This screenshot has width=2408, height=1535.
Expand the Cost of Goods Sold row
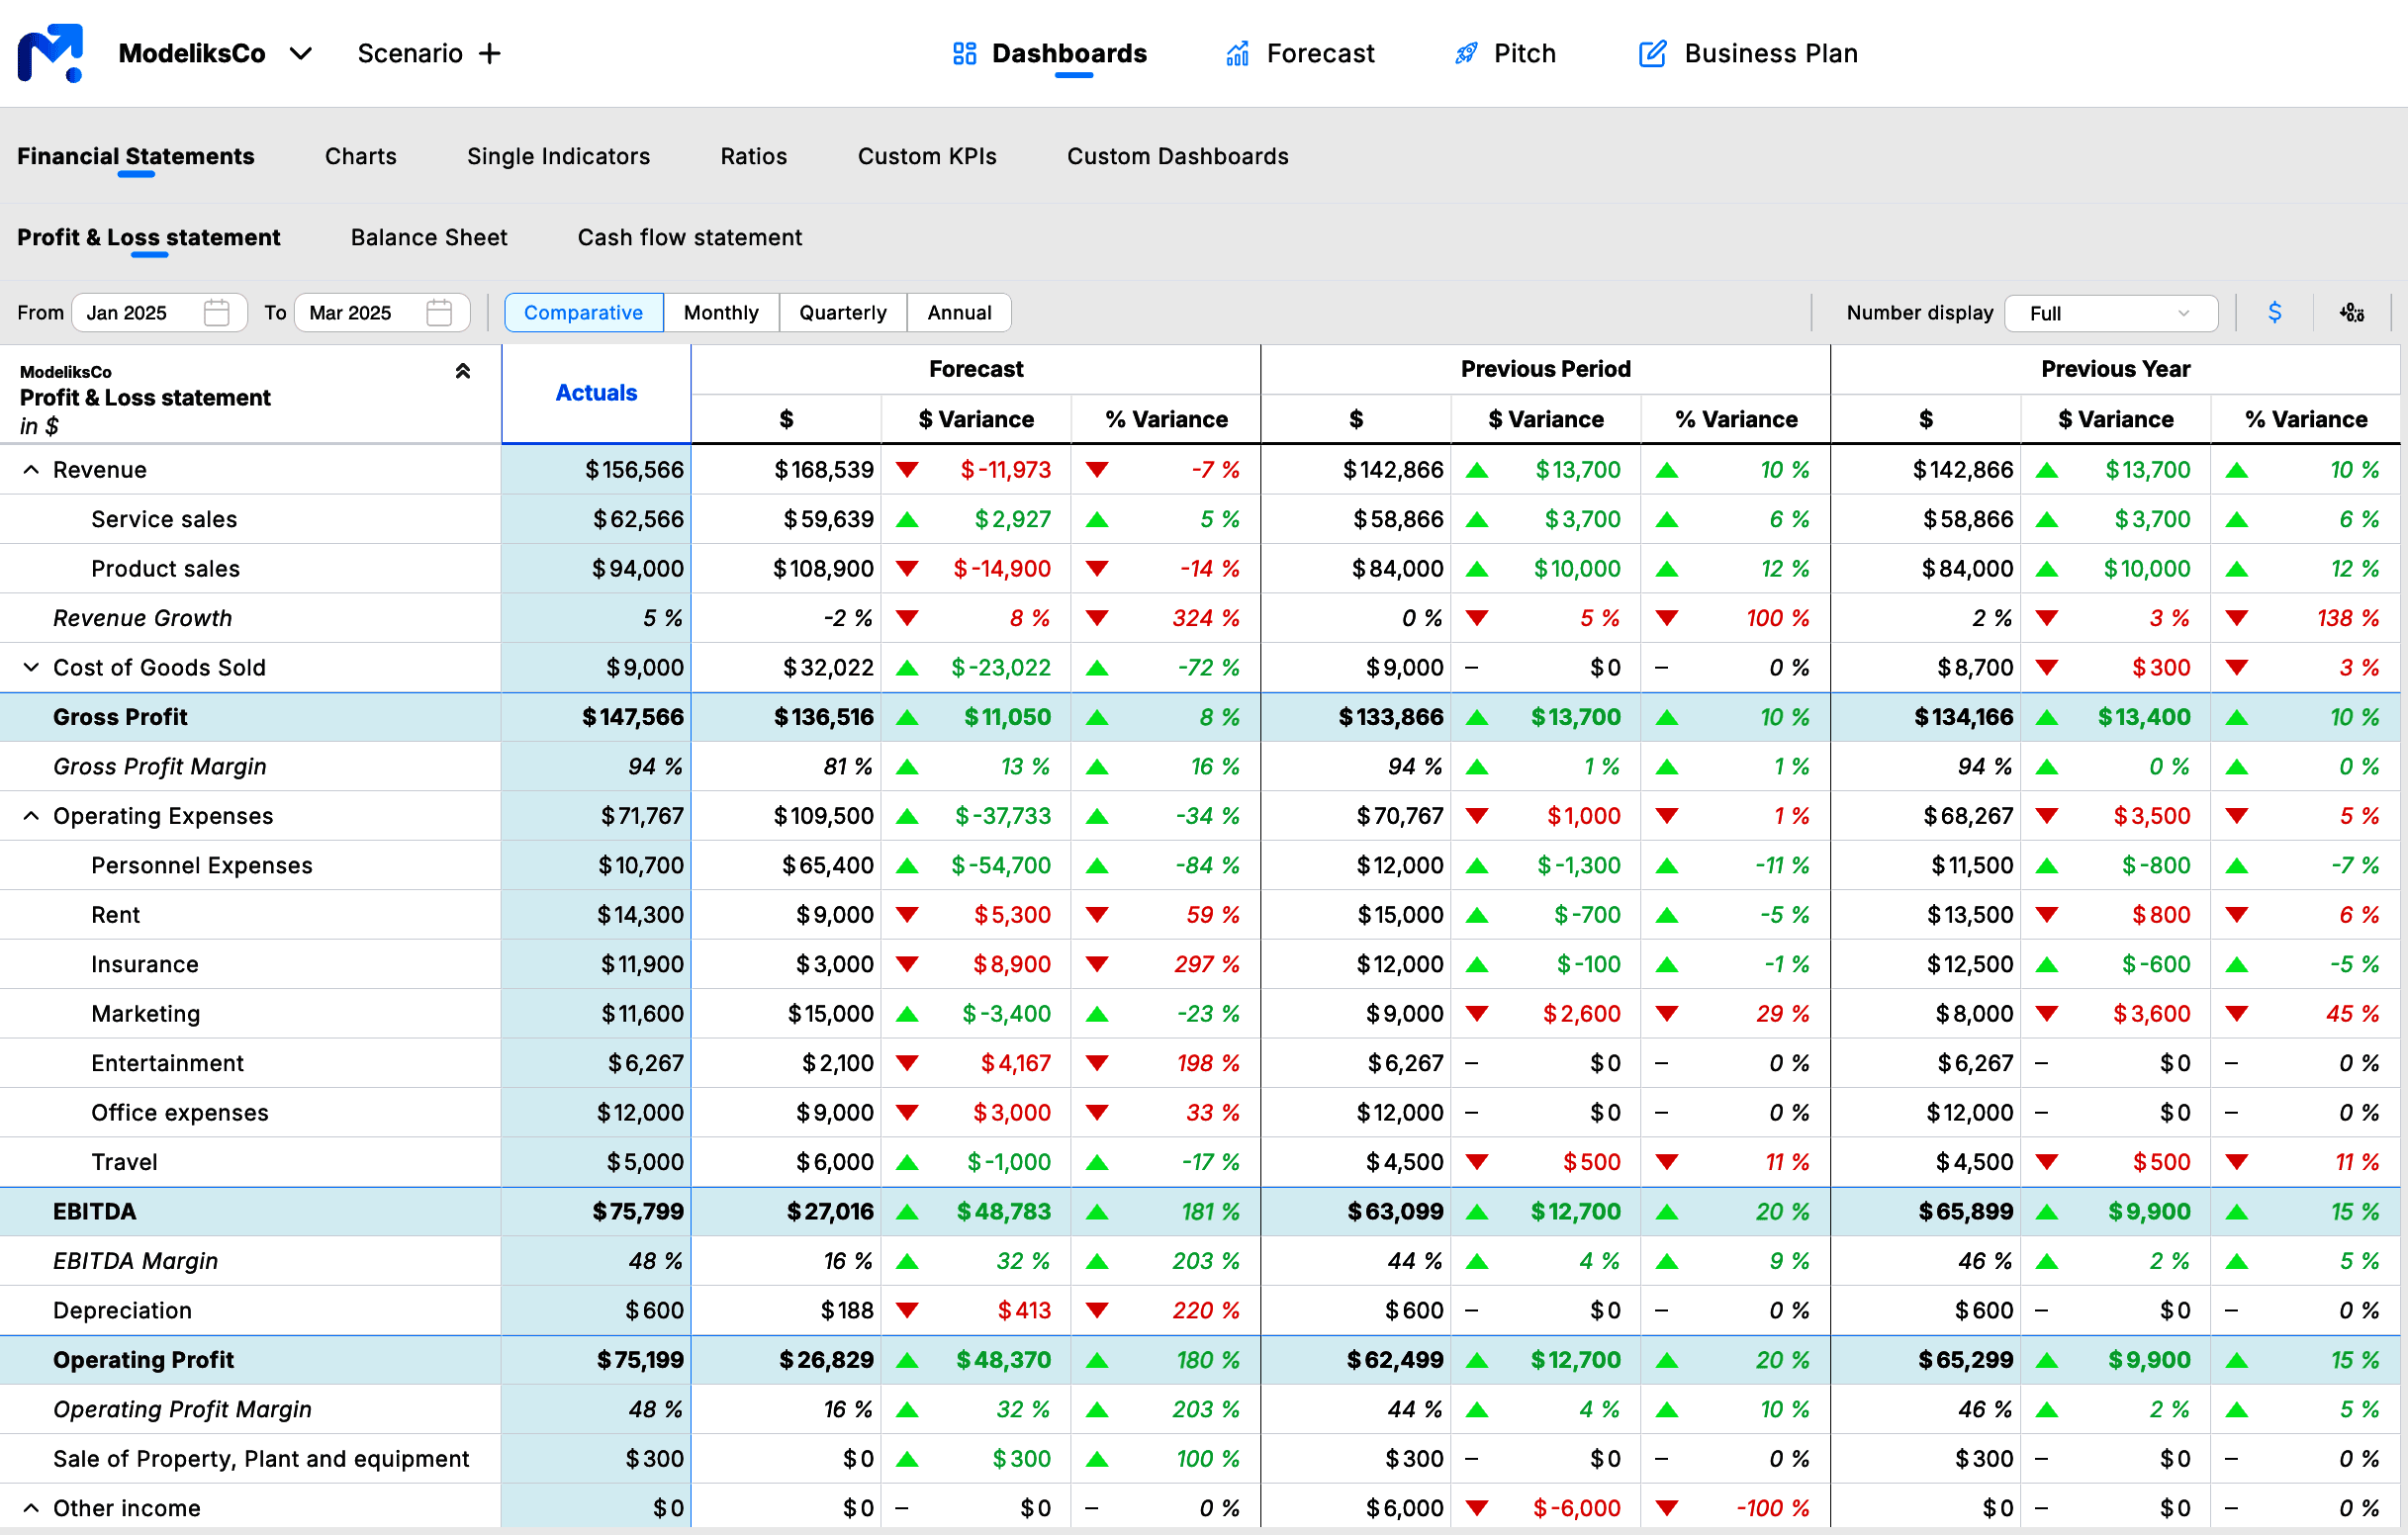pyautogui.click(x=31, y=667)
